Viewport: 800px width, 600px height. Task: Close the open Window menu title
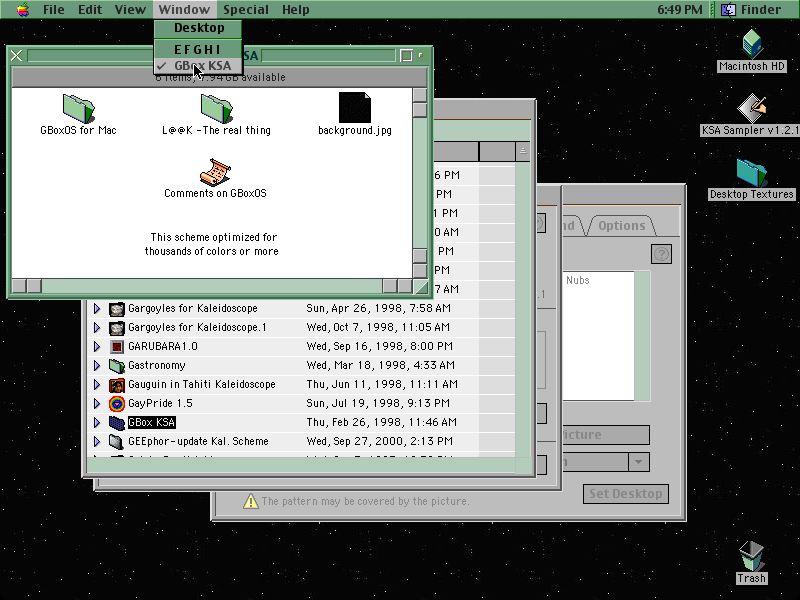[x=184, y=9]
